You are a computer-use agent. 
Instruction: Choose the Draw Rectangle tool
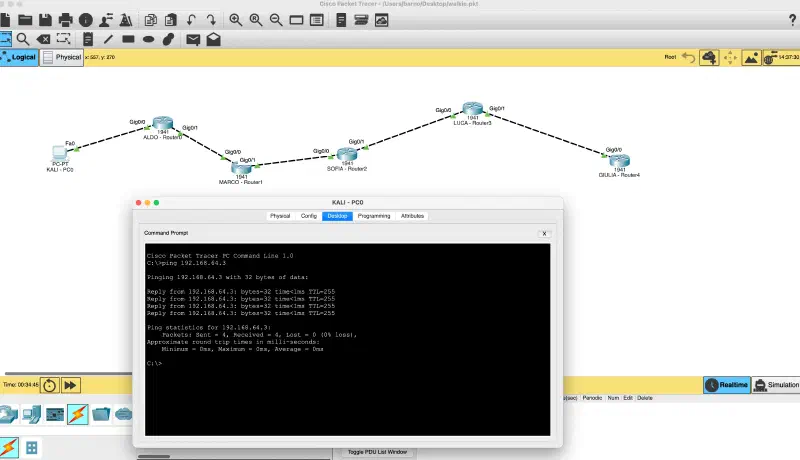coord(128,39)
